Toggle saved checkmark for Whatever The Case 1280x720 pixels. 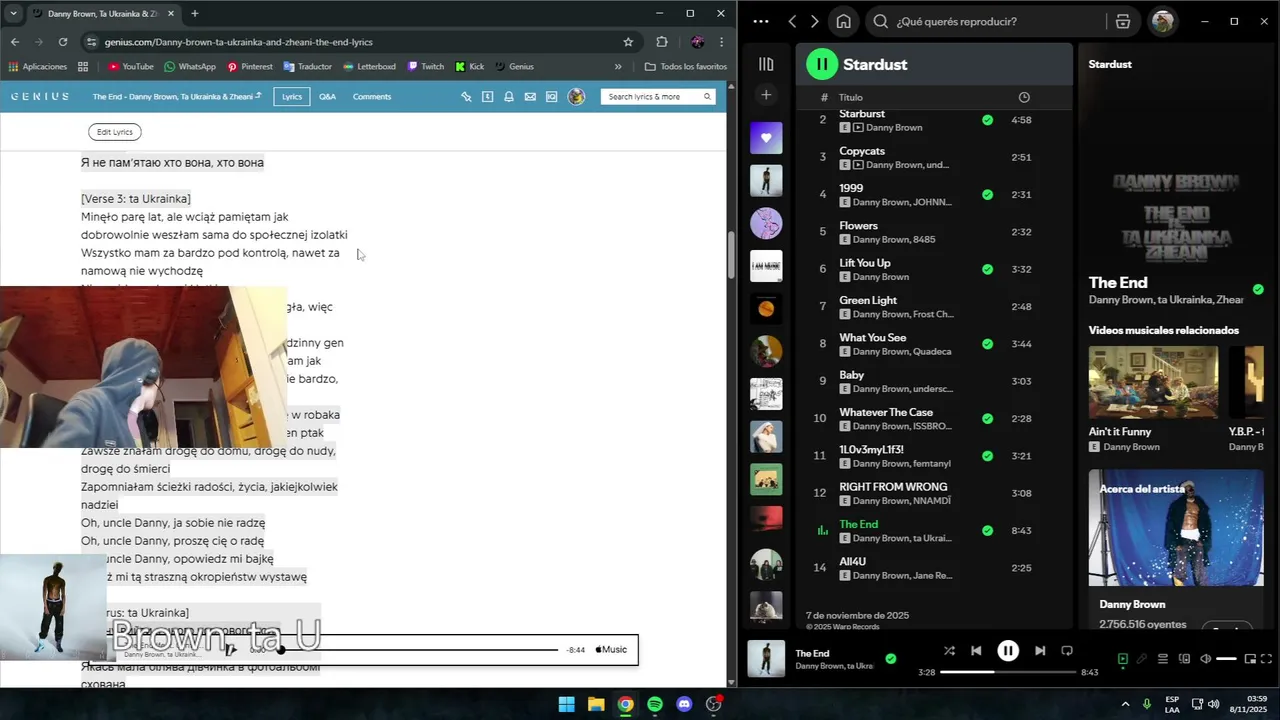click(x=987, y=419)
